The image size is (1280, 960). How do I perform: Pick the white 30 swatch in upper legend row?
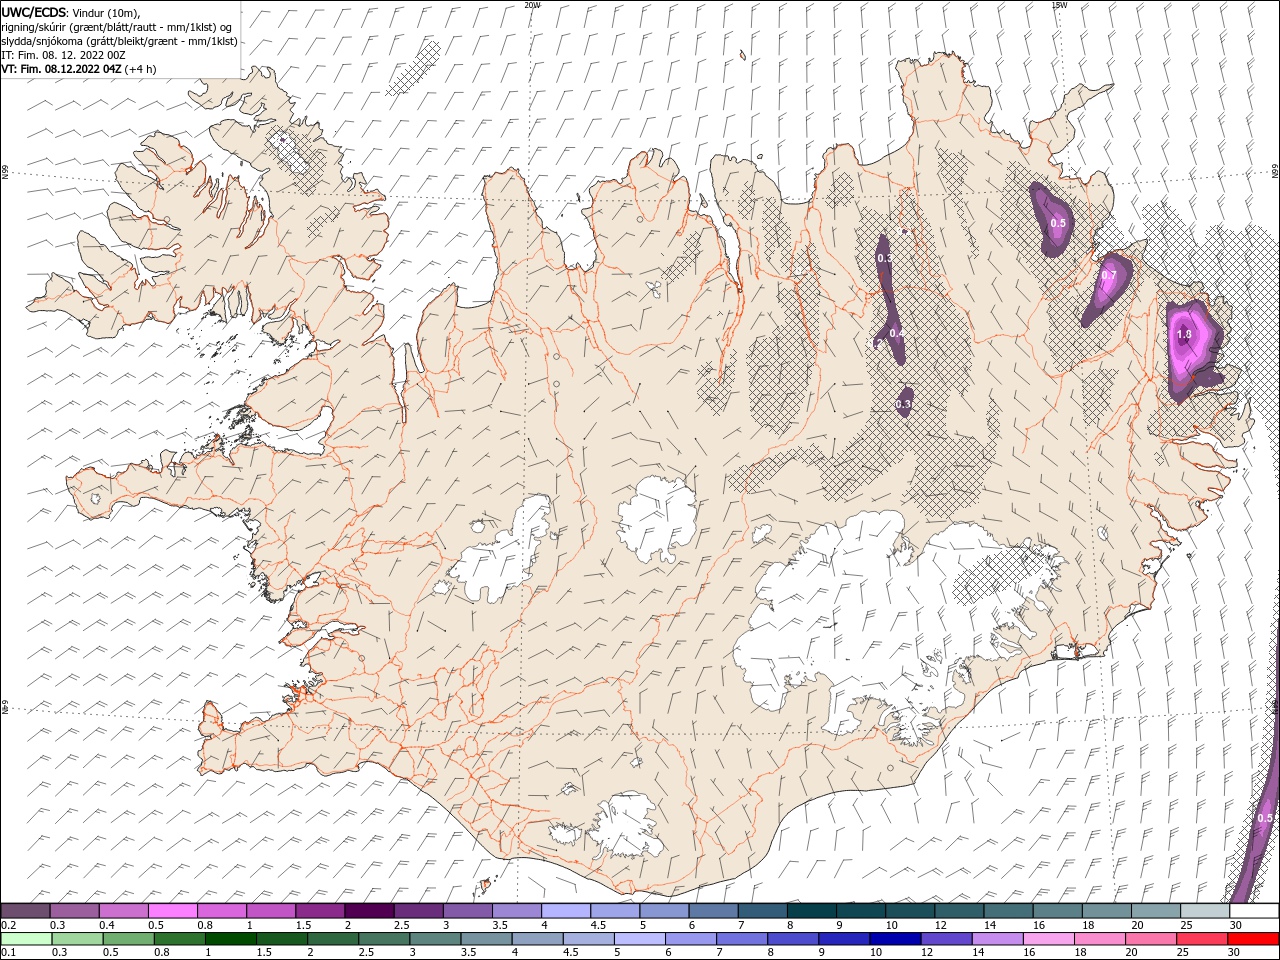pyautogui.click(x=1253, y=911)
